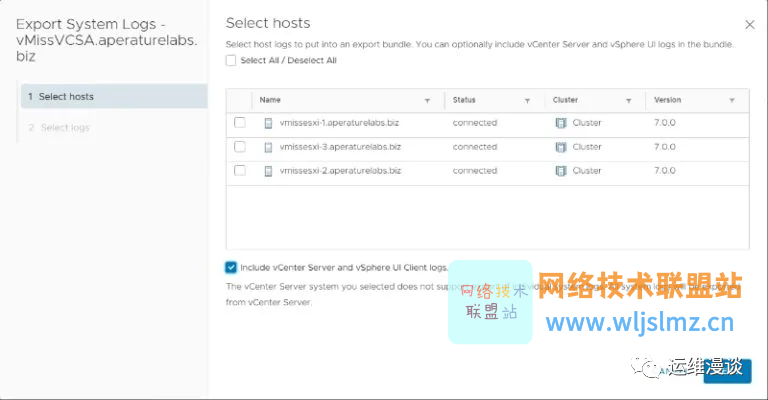
Task: Toggle the Select All / Deselect All checkbox
Action: tap(231, 61)
